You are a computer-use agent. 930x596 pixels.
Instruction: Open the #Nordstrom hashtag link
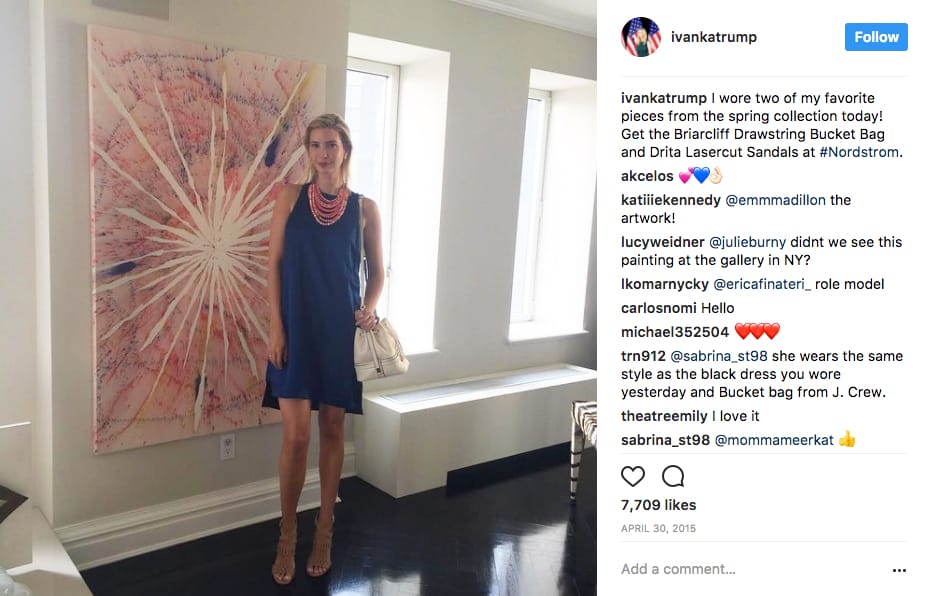coord(859,152)
